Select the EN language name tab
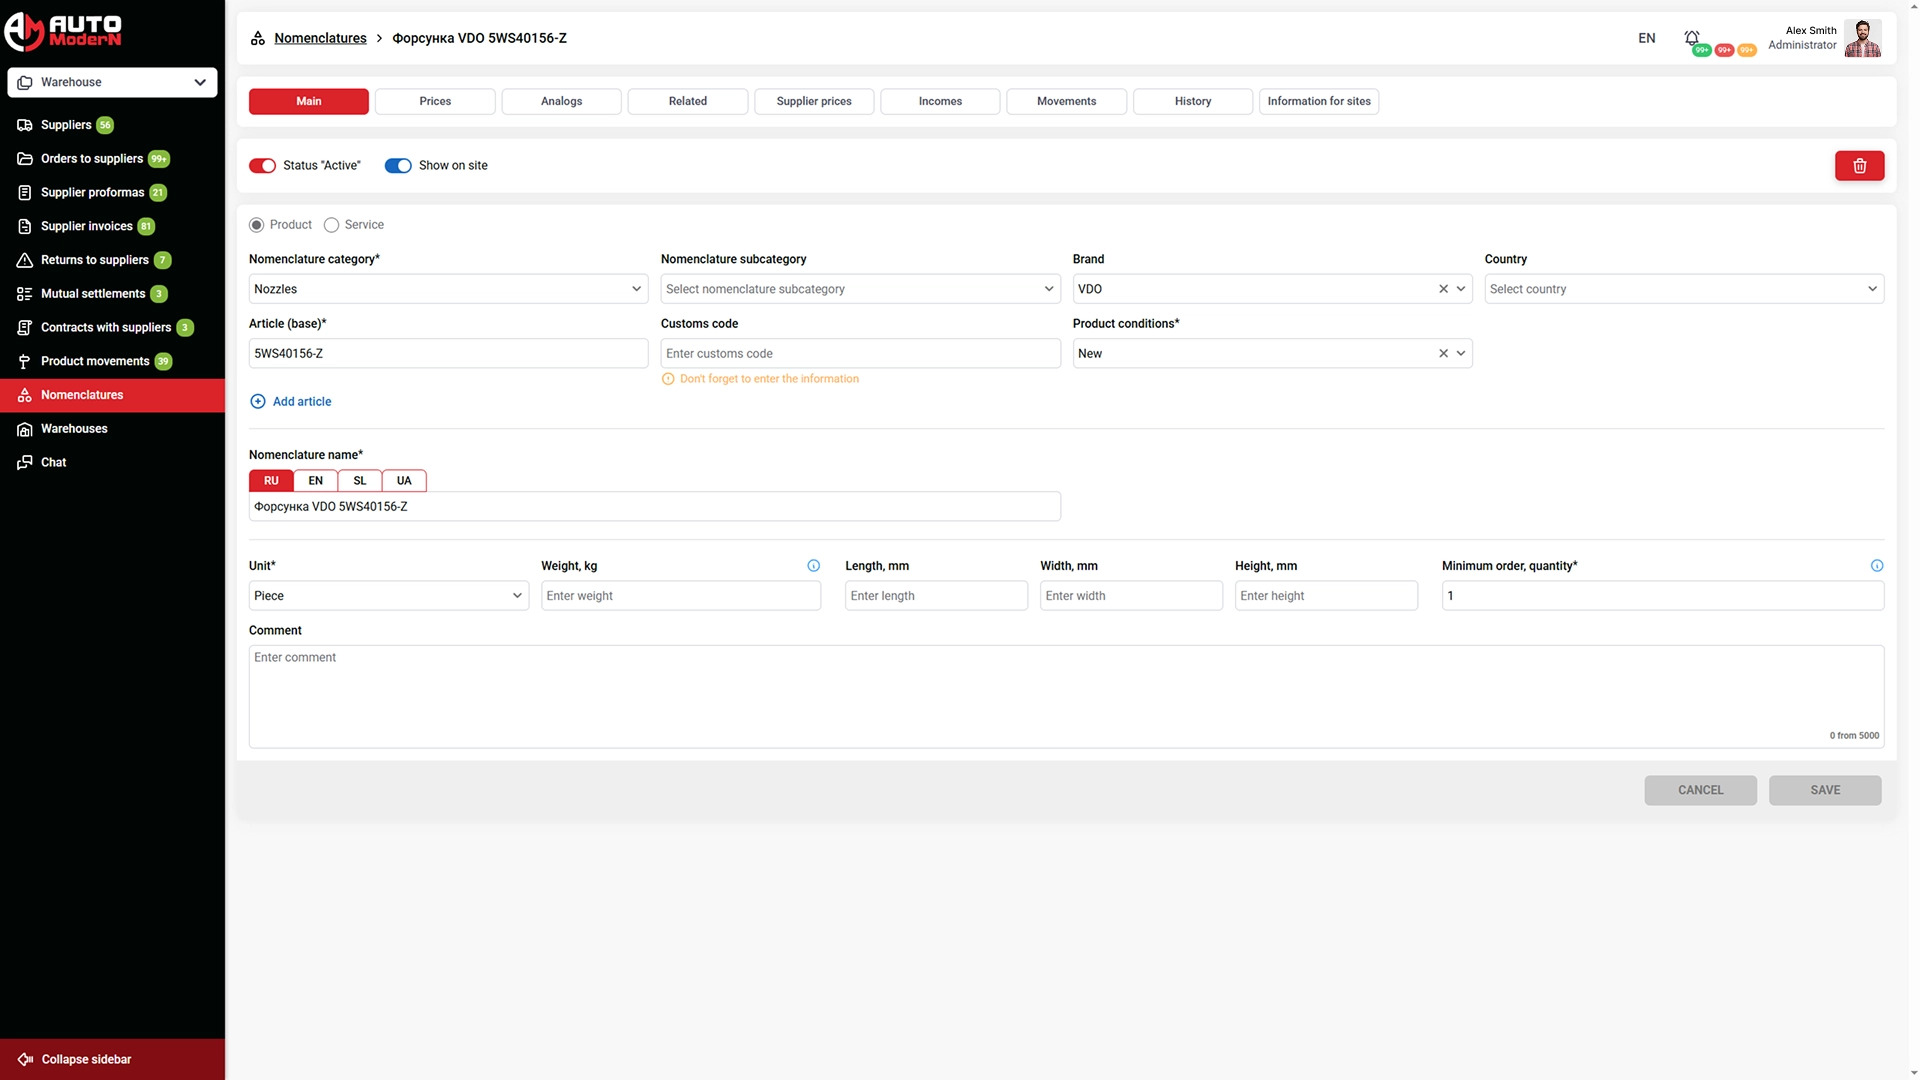The width and height of the screenshot is (1920, 1080). coord(315,481)
